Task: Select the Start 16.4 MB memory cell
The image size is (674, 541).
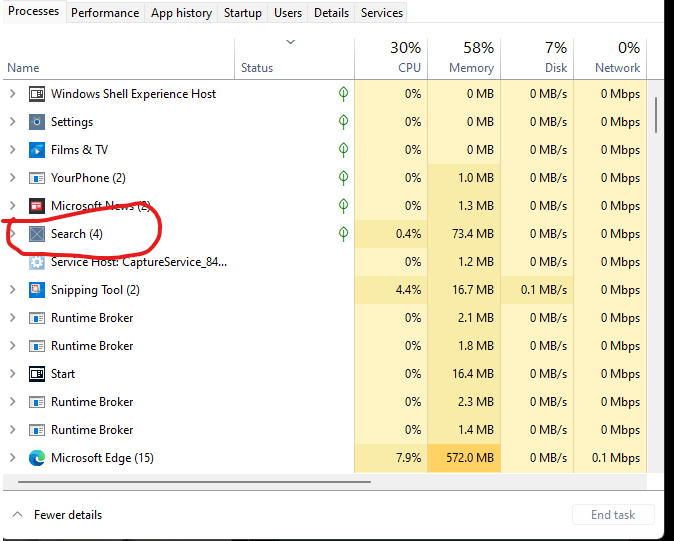Action: [464, 374]
